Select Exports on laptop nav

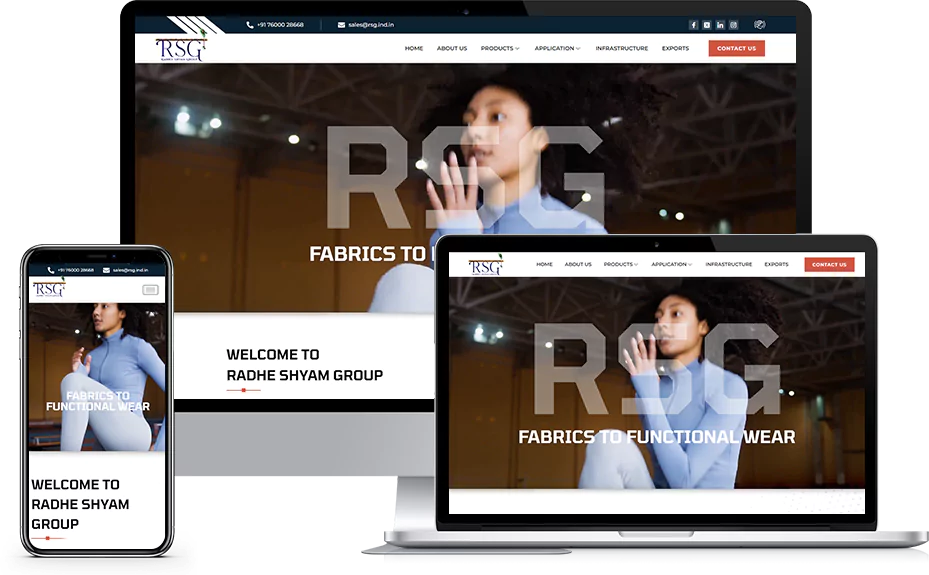tap(776, 265)
